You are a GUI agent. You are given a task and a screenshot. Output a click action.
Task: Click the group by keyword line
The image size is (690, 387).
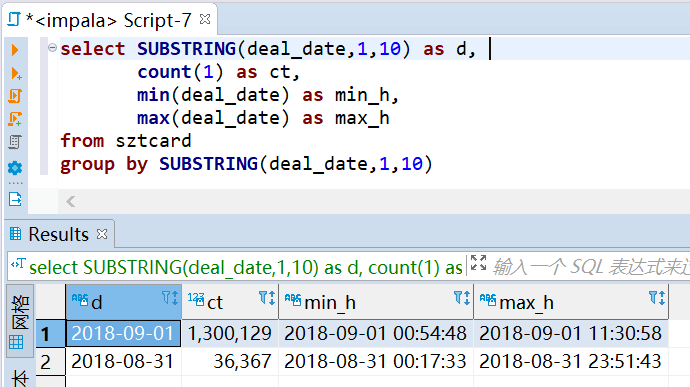[246, 164]
